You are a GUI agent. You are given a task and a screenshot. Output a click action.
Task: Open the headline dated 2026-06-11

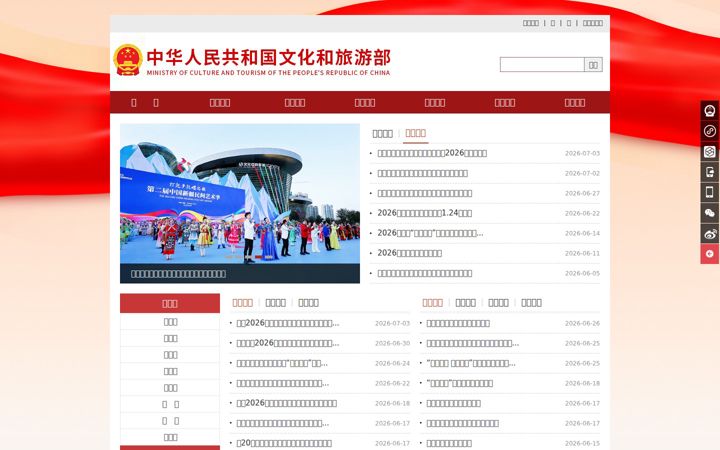click(410, 253)
